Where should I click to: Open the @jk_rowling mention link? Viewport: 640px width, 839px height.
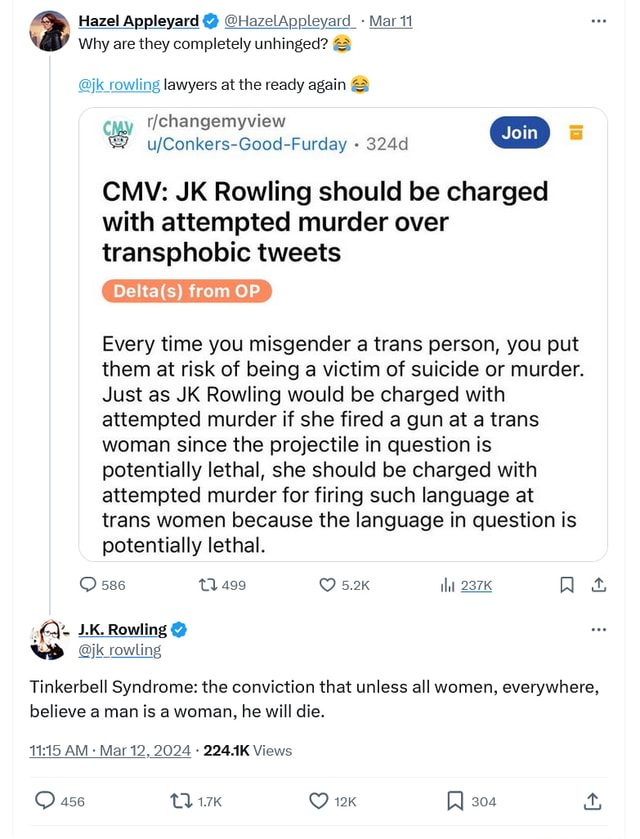118,85
